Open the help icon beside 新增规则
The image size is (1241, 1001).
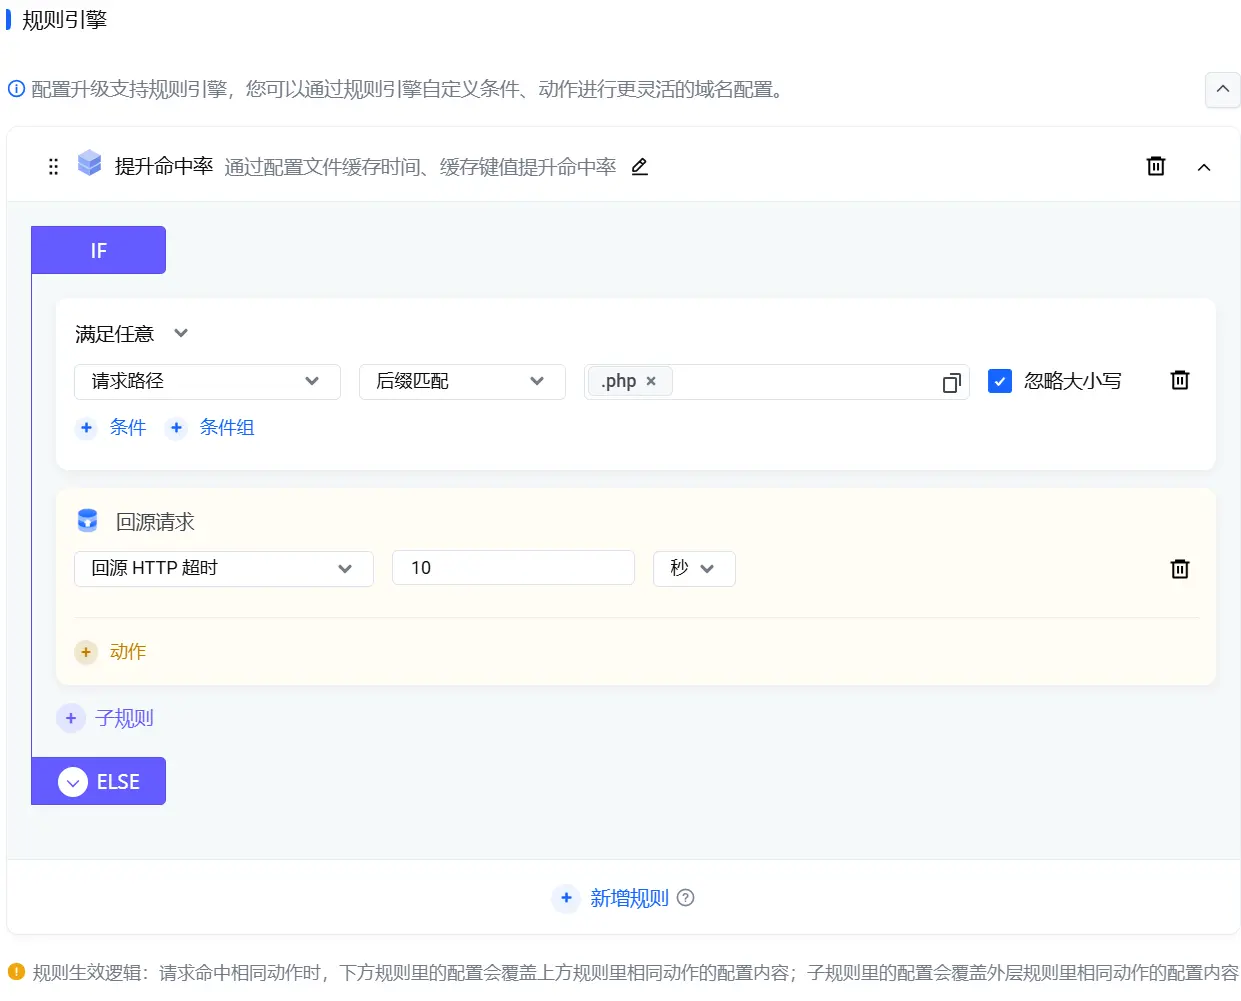(685, 898)
